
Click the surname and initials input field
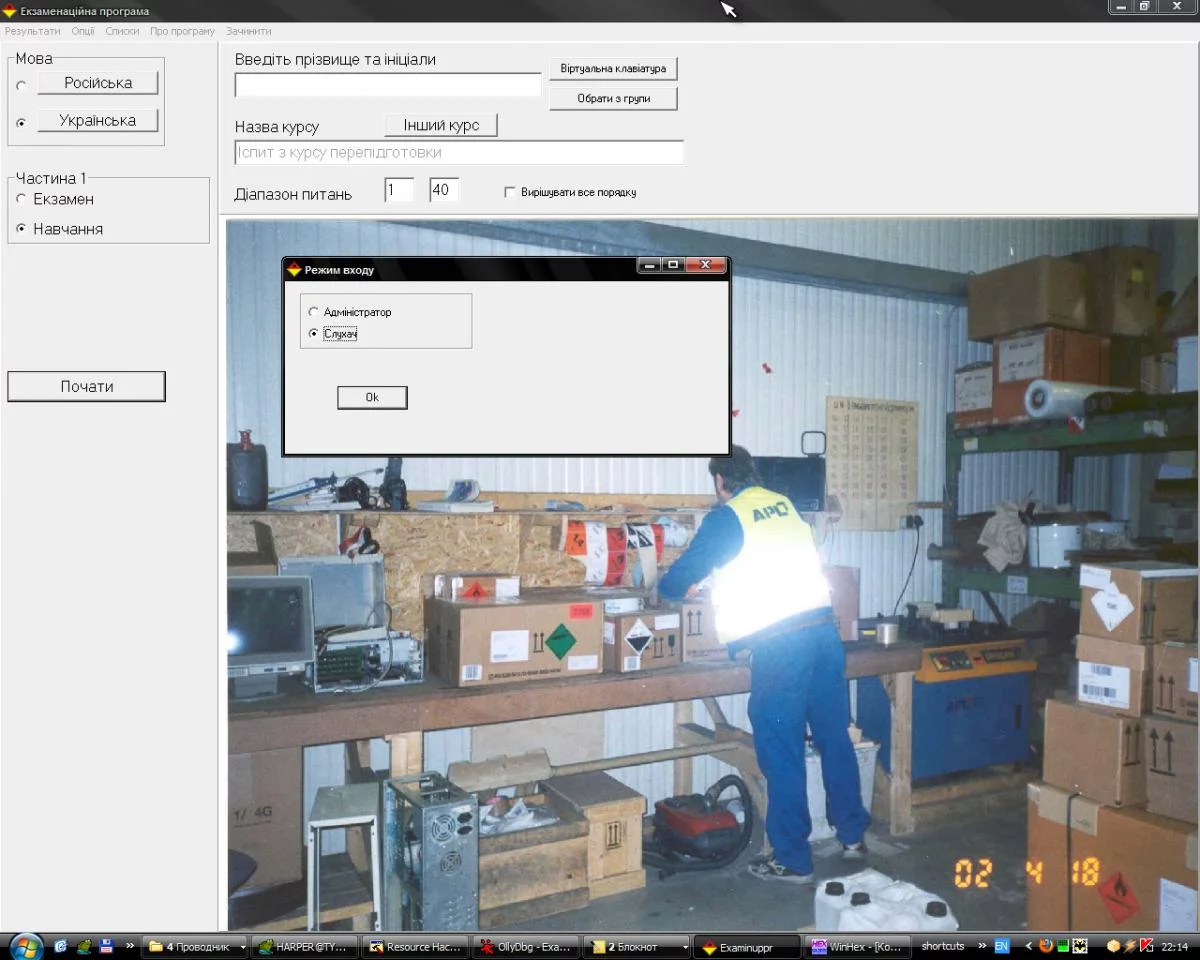point(388,86)
